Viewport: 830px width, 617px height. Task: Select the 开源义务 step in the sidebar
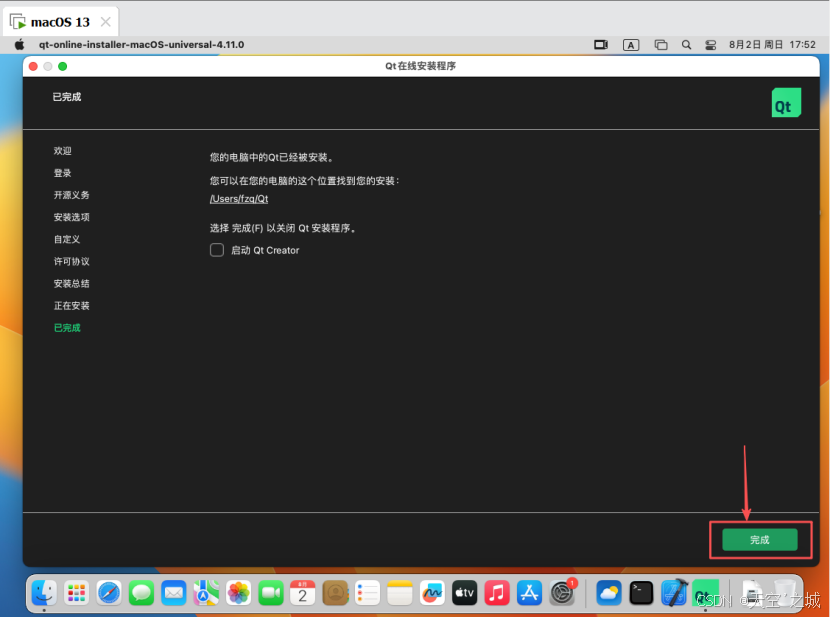(71, 195)
